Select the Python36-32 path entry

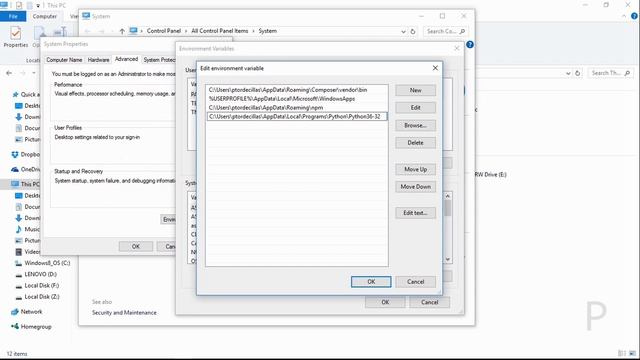pos(297,117)
